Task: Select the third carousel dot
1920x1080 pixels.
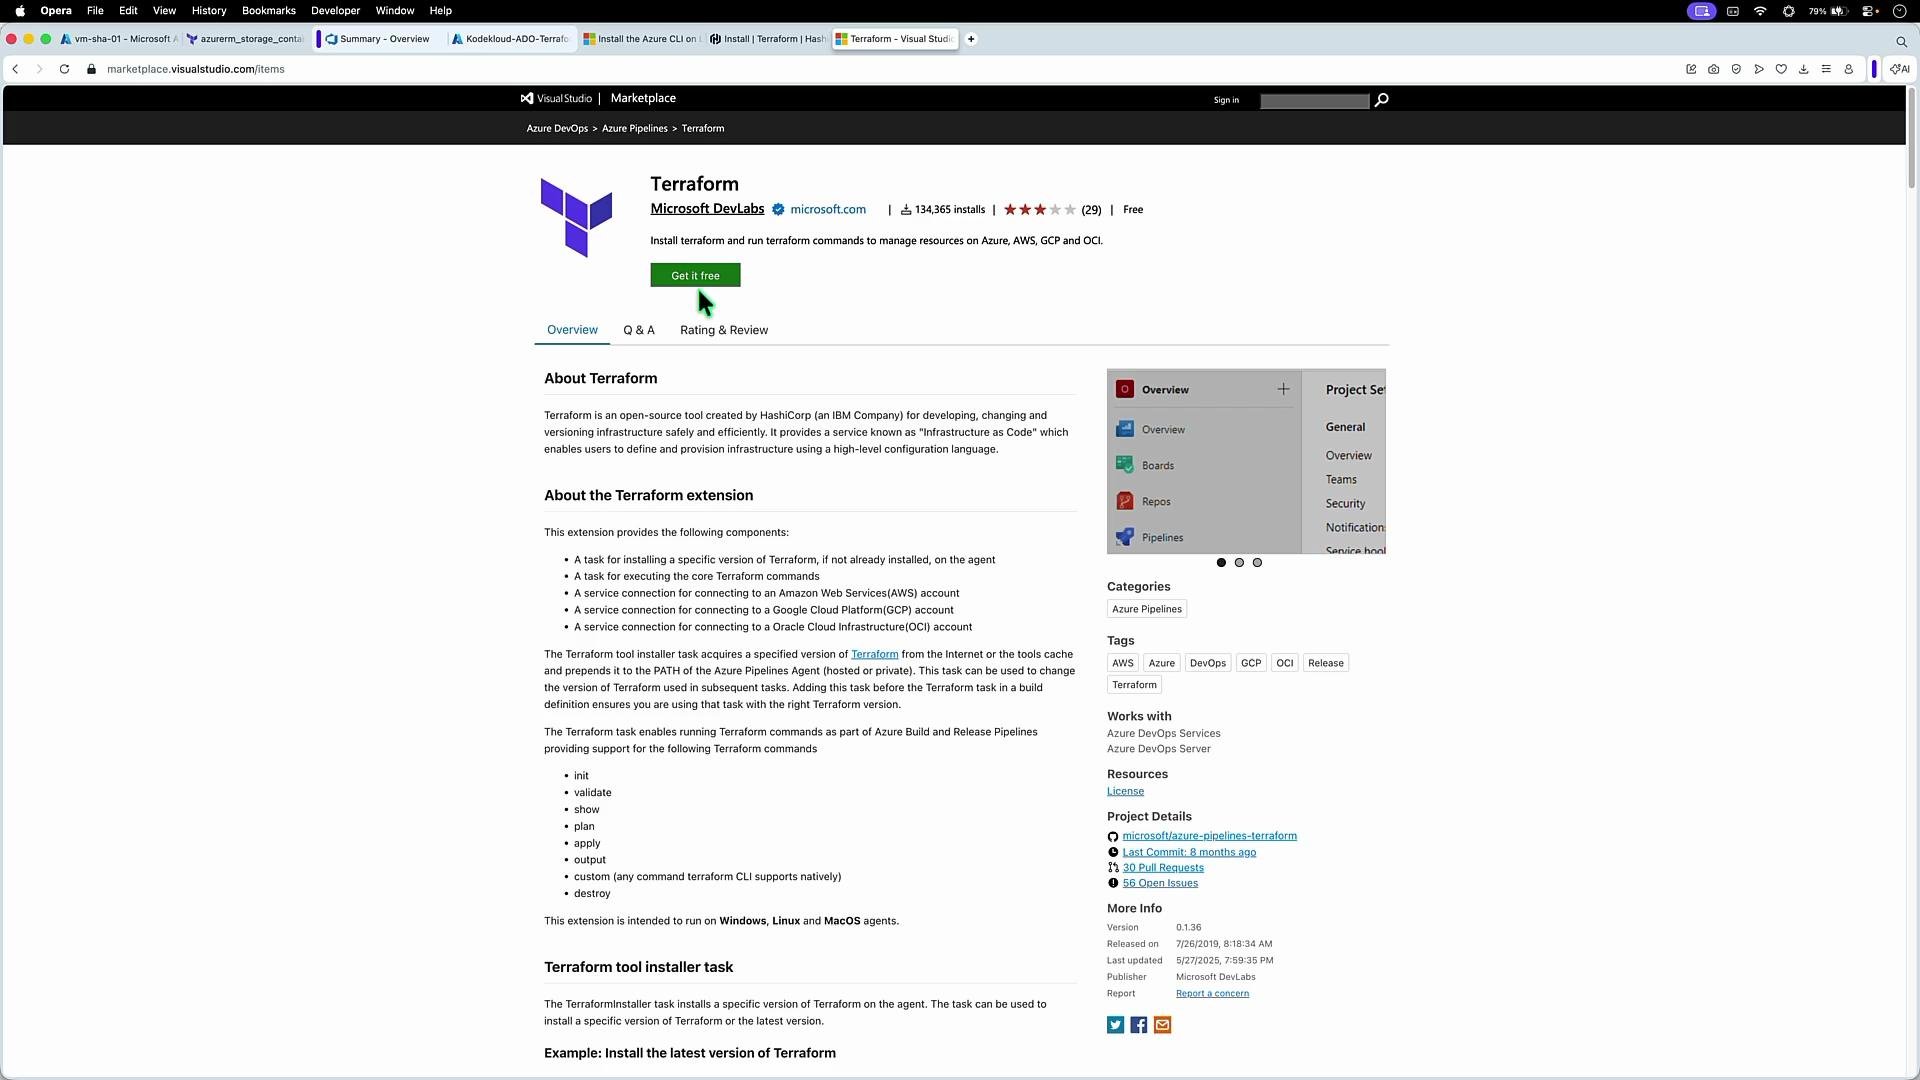Action: point(1257,563)
